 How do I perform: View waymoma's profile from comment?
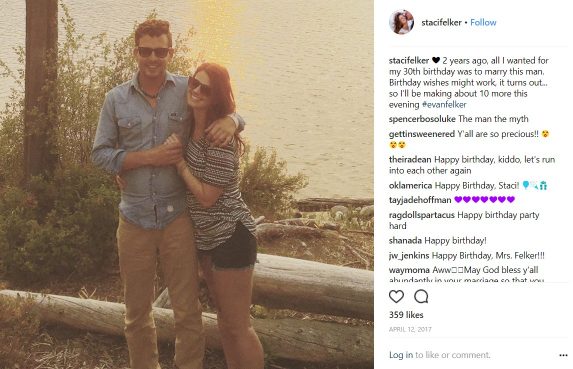tap(409, 270)
